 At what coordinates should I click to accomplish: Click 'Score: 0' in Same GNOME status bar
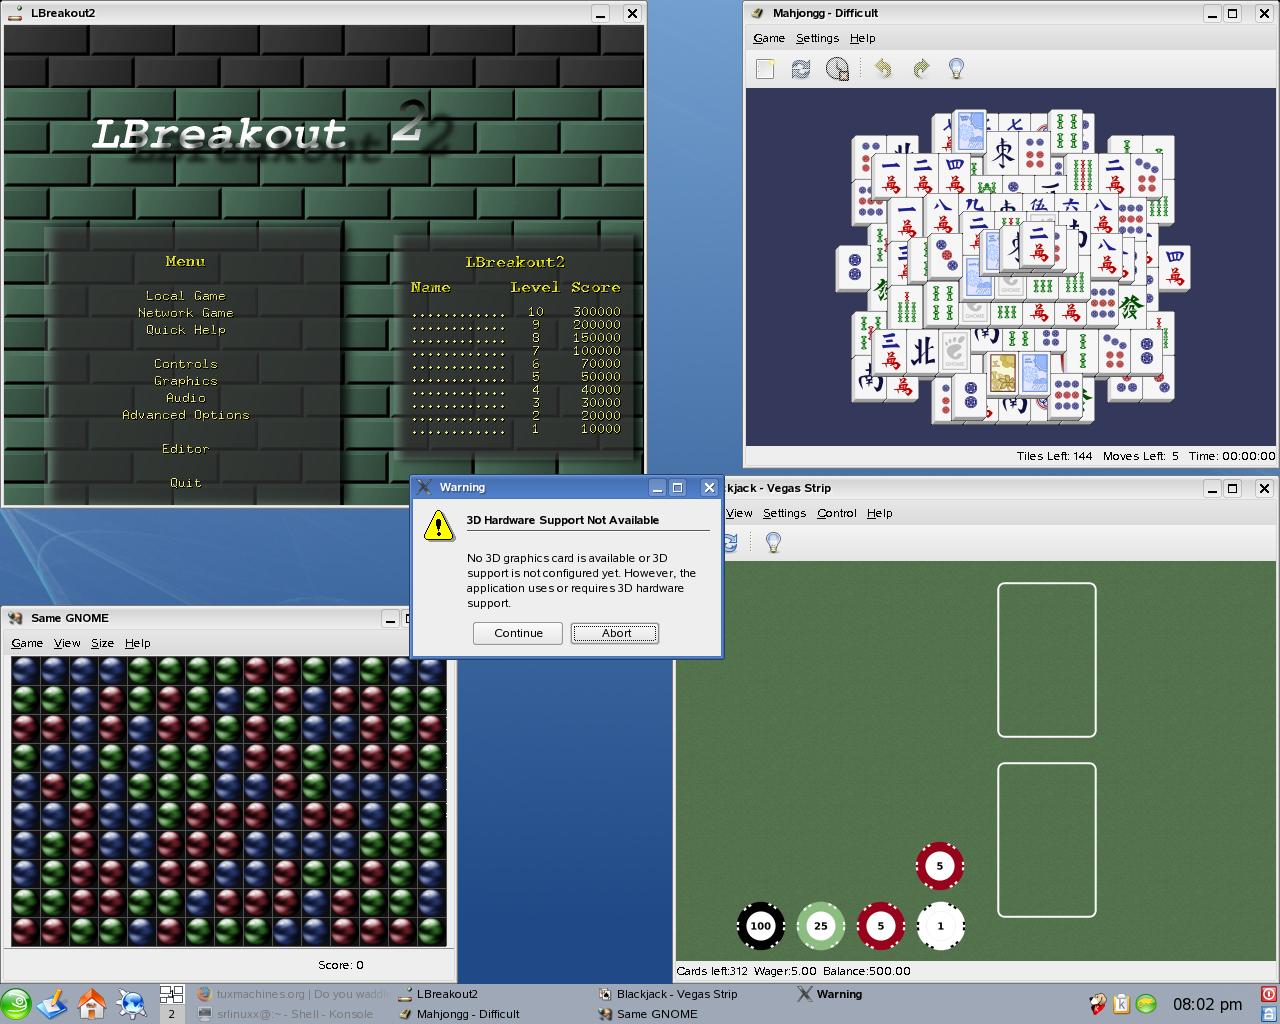point(341,965)
